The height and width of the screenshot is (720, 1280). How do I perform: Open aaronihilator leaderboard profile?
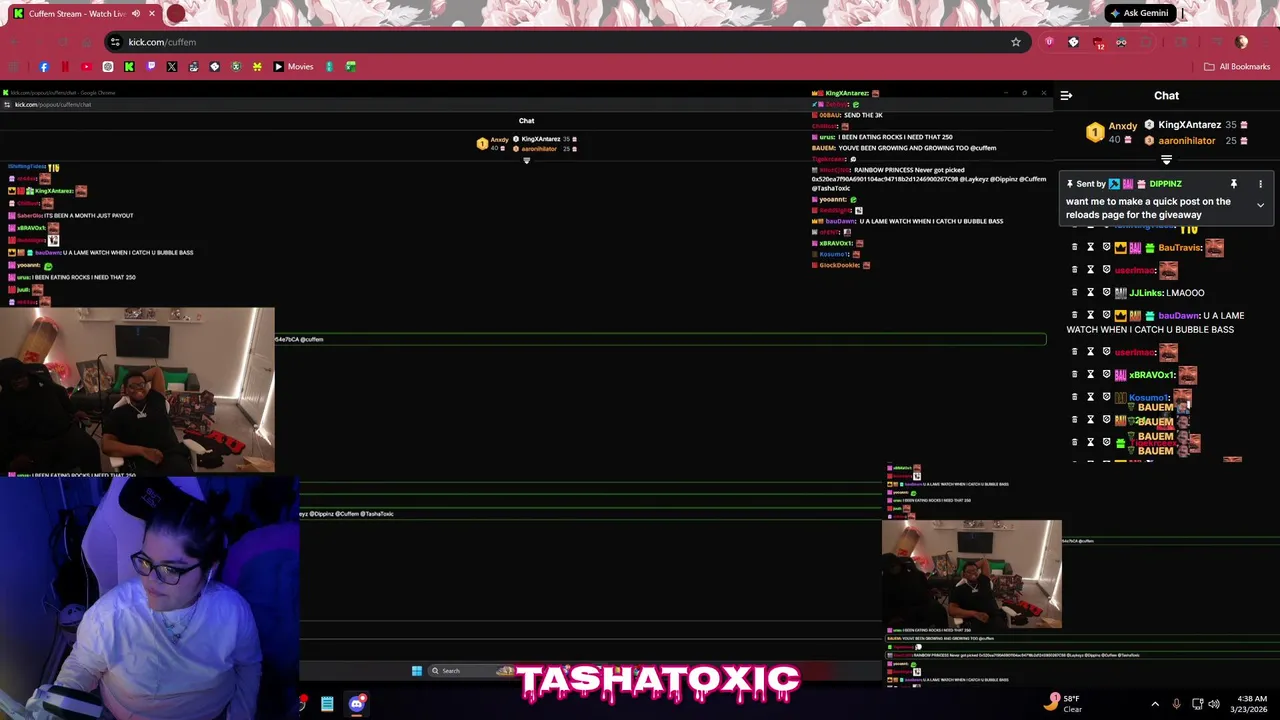[1187, 141]
